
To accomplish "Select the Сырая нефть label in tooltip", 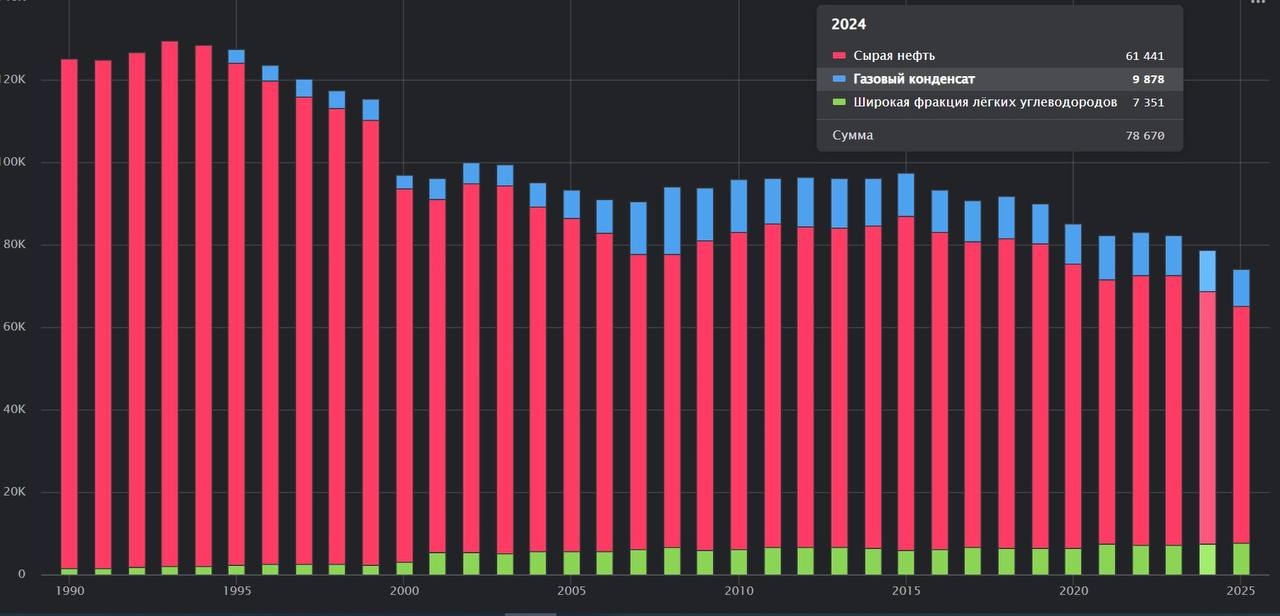I will pos(888,56).
